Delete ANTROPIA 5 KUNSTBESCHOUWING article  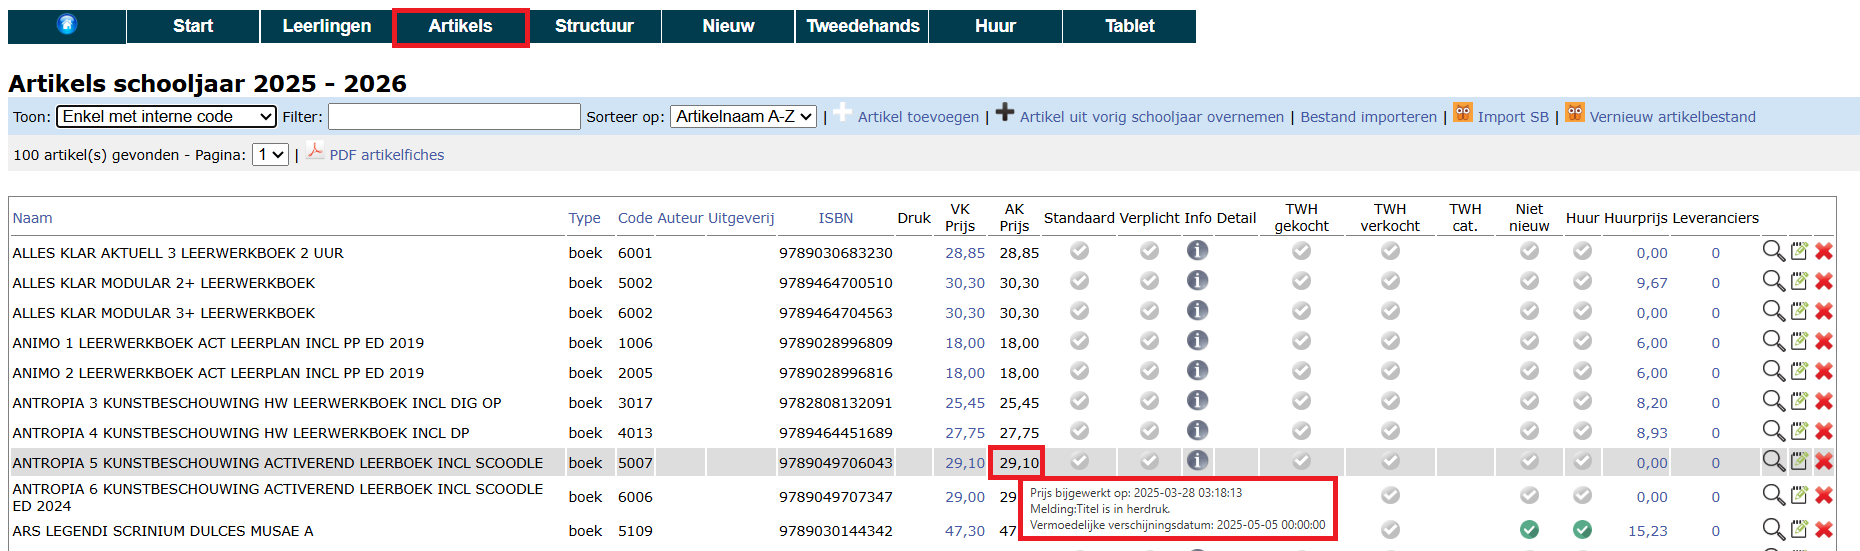tap(1824, 462)
